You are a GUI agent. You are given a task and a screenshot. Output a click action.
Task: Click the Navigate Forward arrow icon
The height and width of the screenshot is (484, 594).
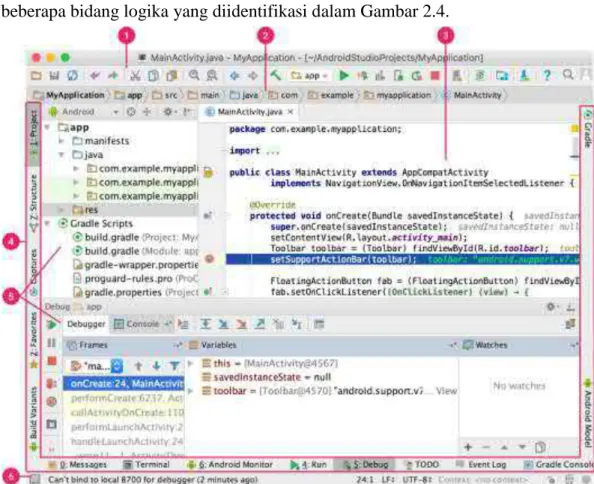click(253, 76)
